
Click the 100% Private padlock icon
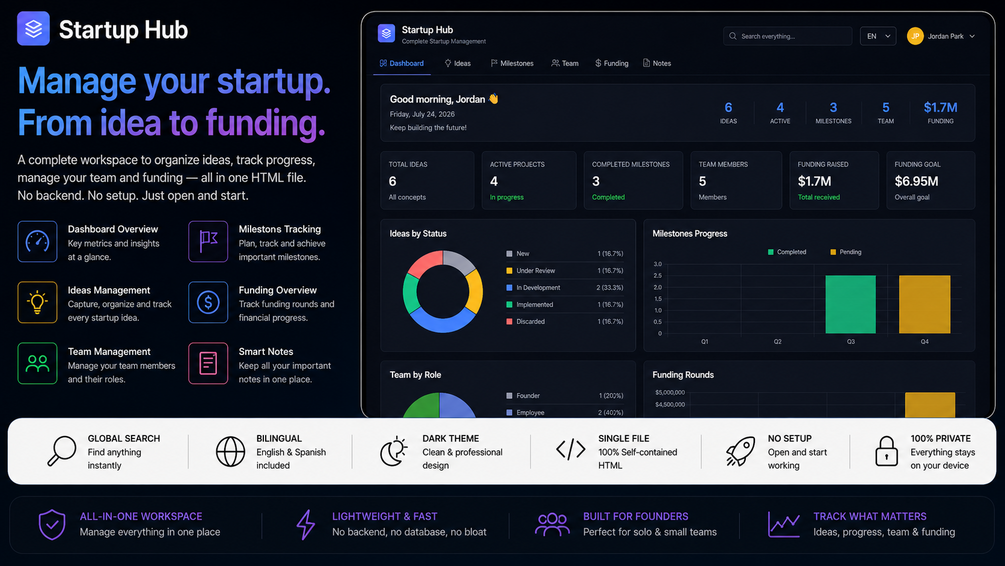tap(886, 451)
